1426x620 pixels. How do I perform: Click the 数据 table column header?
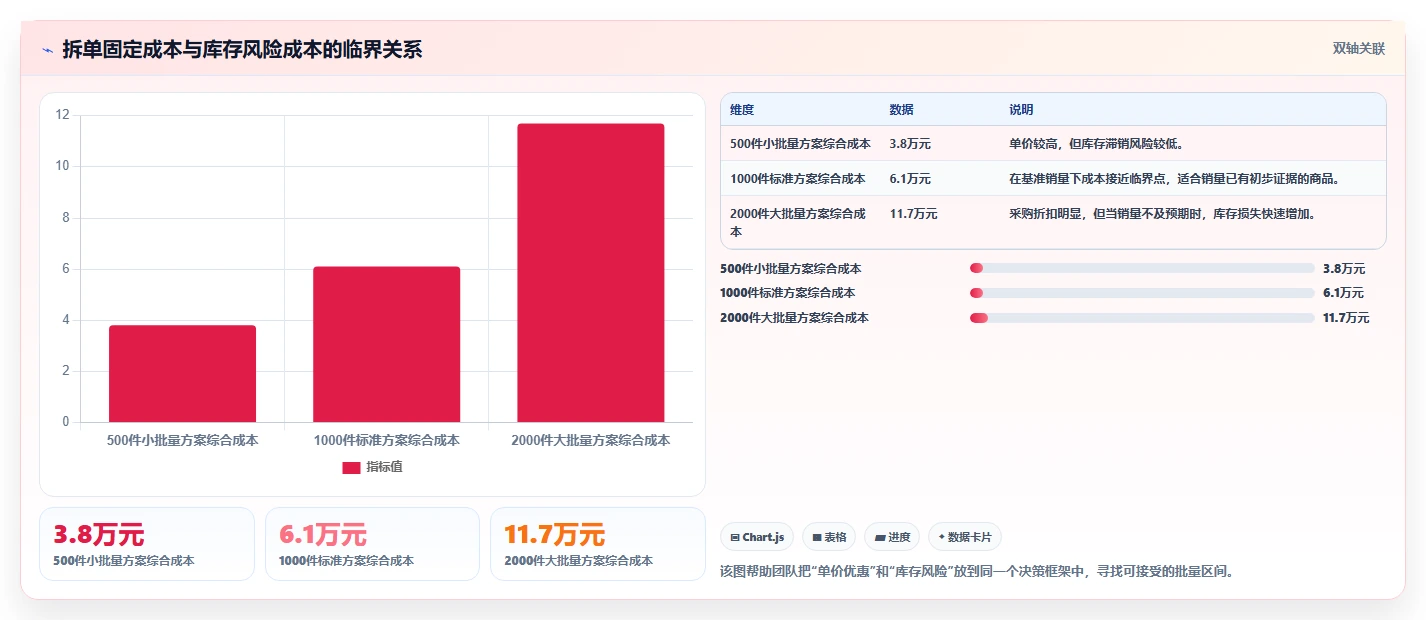pos(901,110)
